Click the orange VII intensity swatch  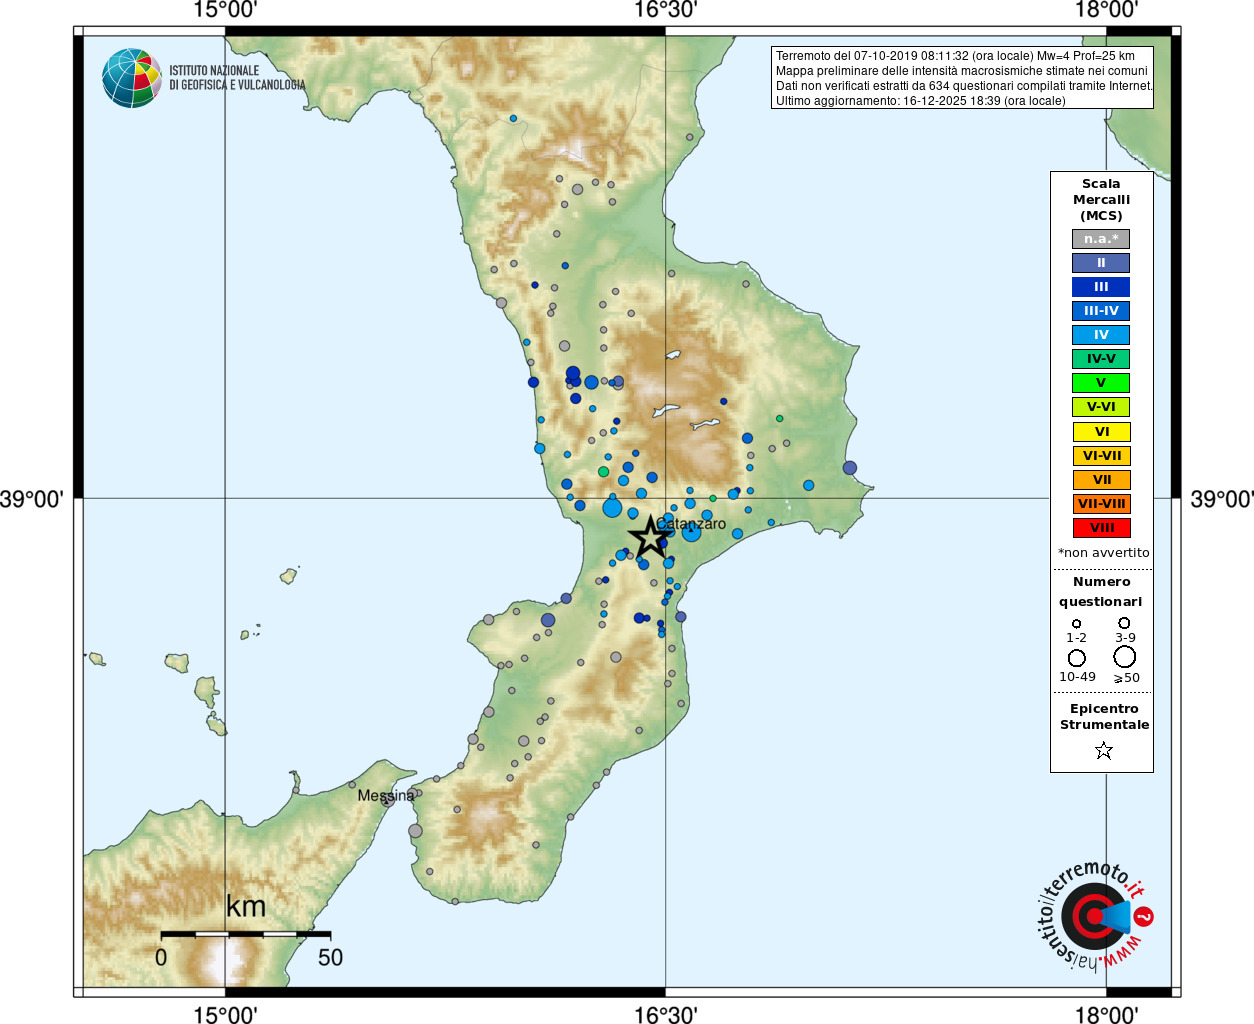pos(1101,480)
